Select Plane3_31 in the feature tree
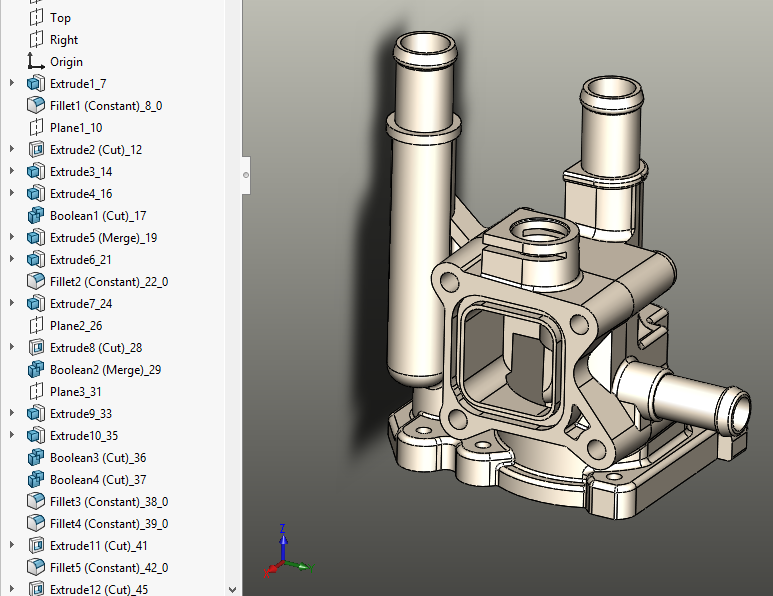 (76, 391)
